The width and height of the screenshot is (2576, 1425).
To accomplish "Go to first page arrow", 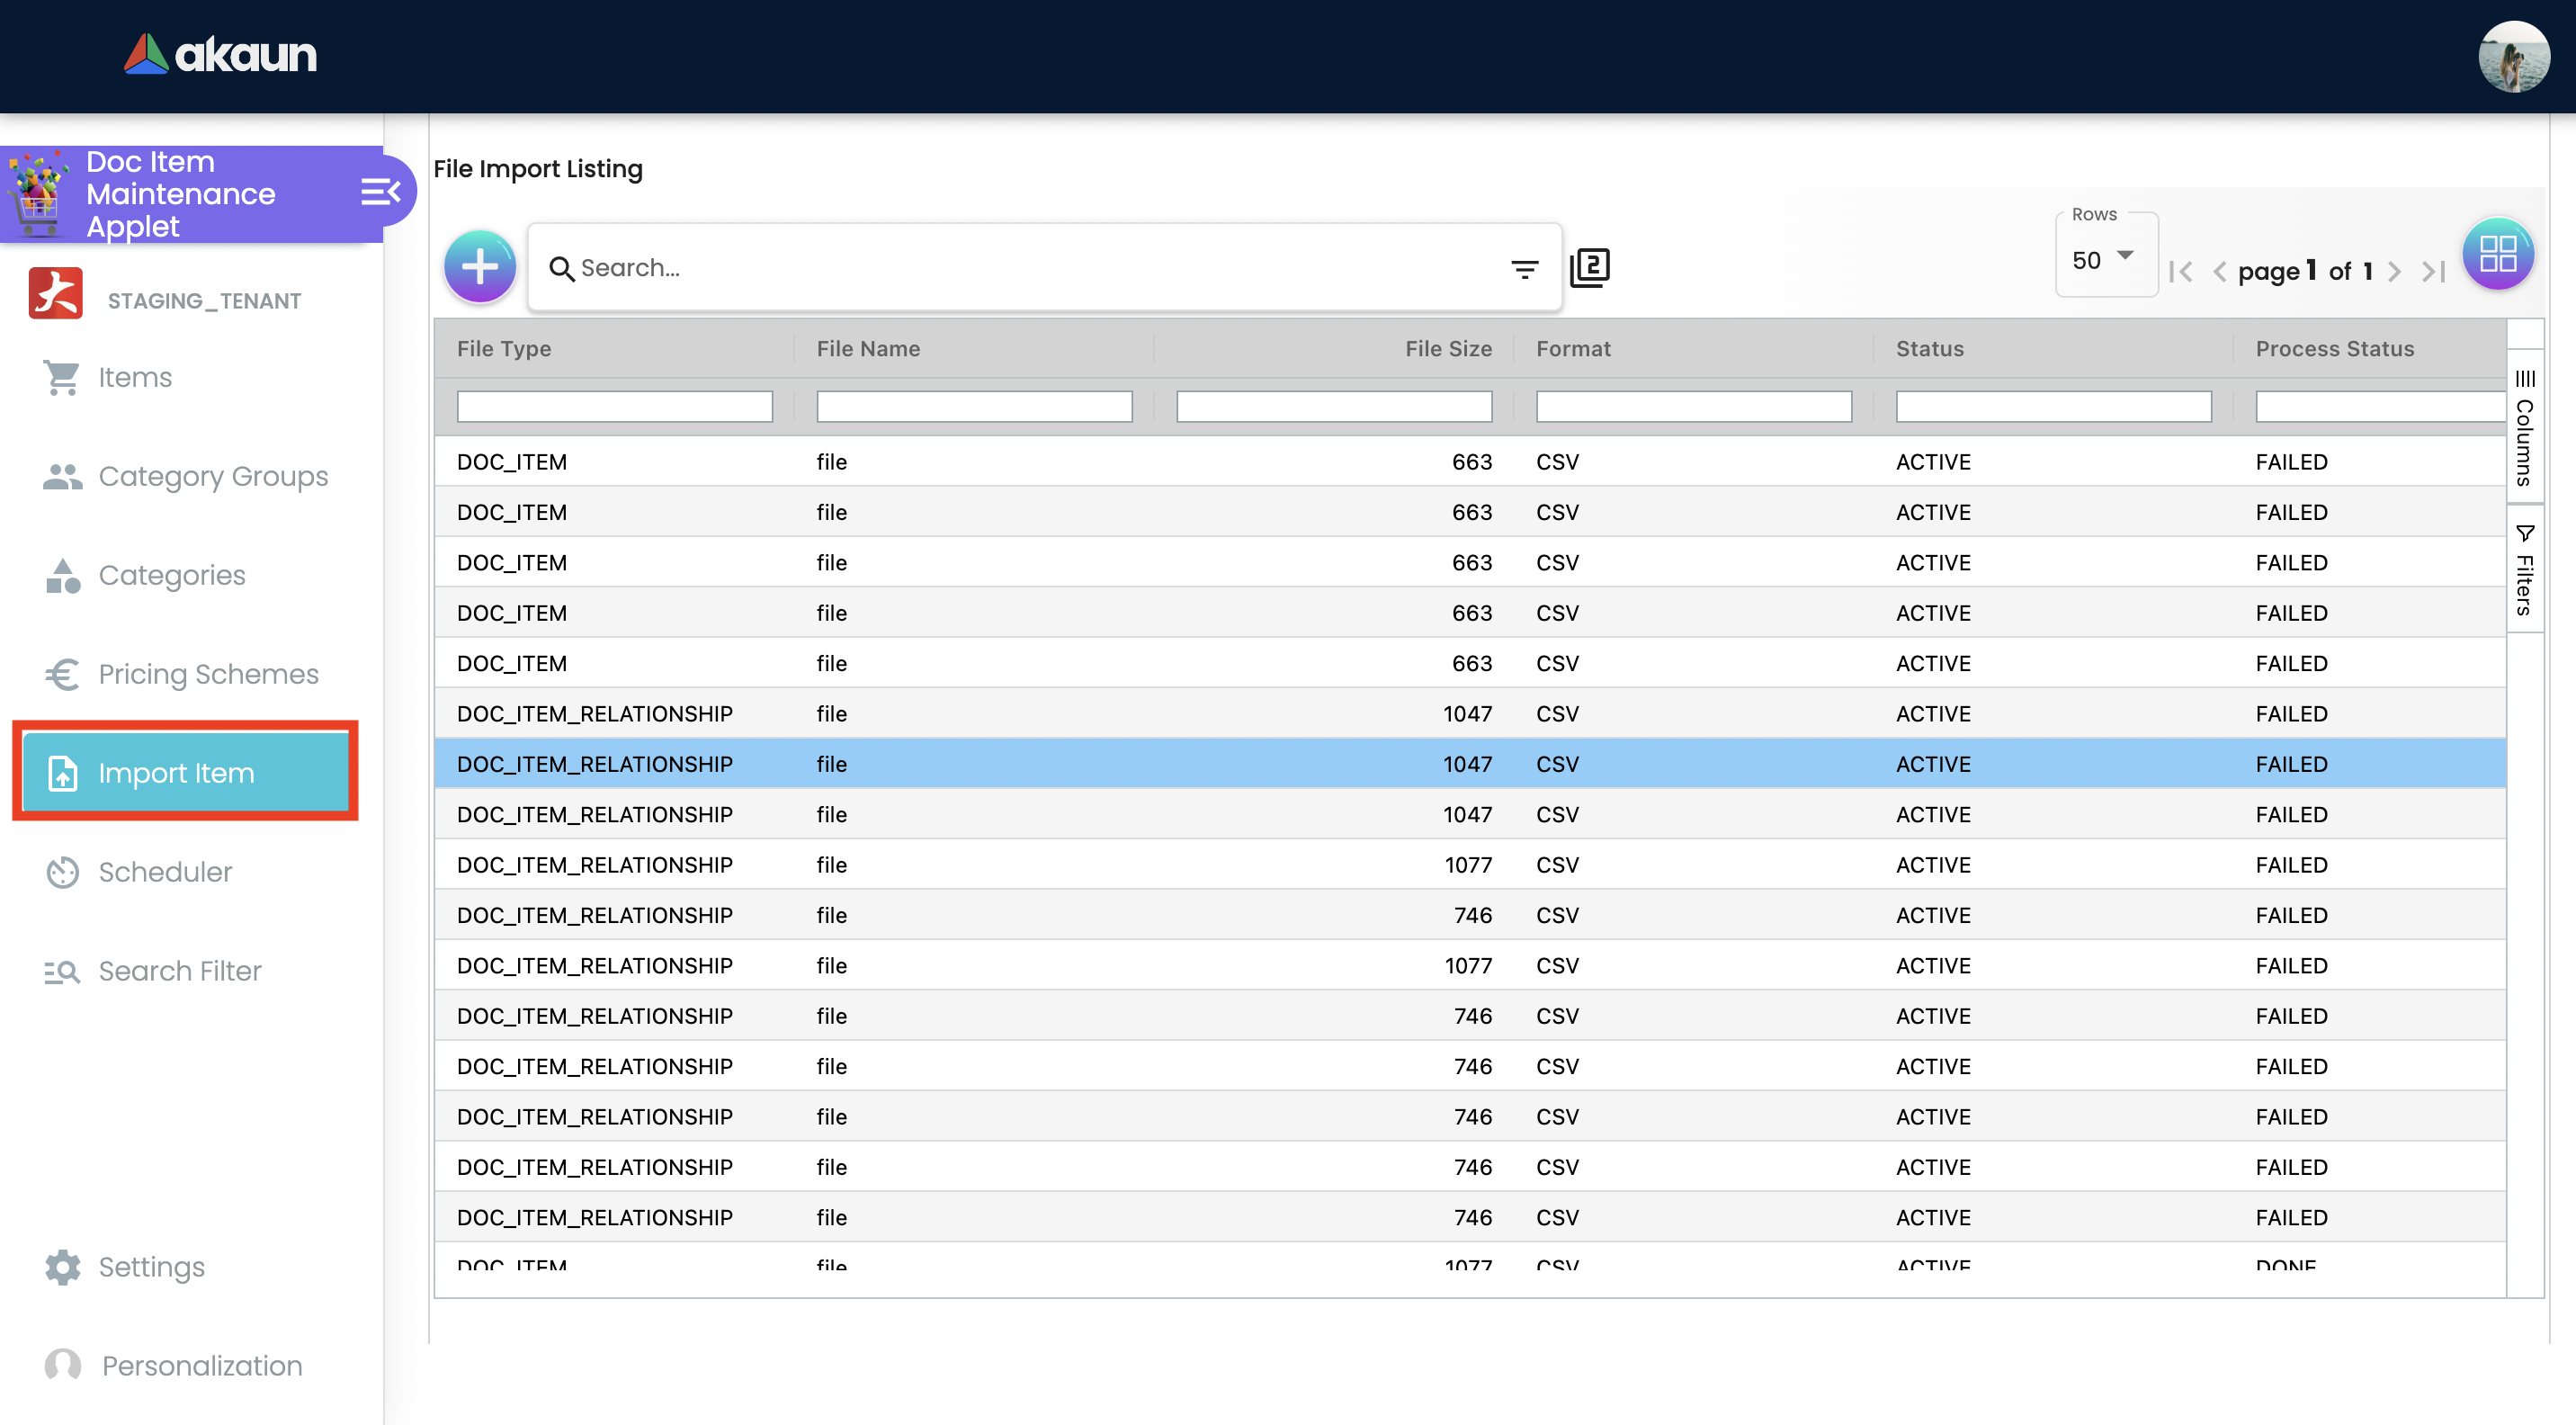I will click(x=2181, y=272).
